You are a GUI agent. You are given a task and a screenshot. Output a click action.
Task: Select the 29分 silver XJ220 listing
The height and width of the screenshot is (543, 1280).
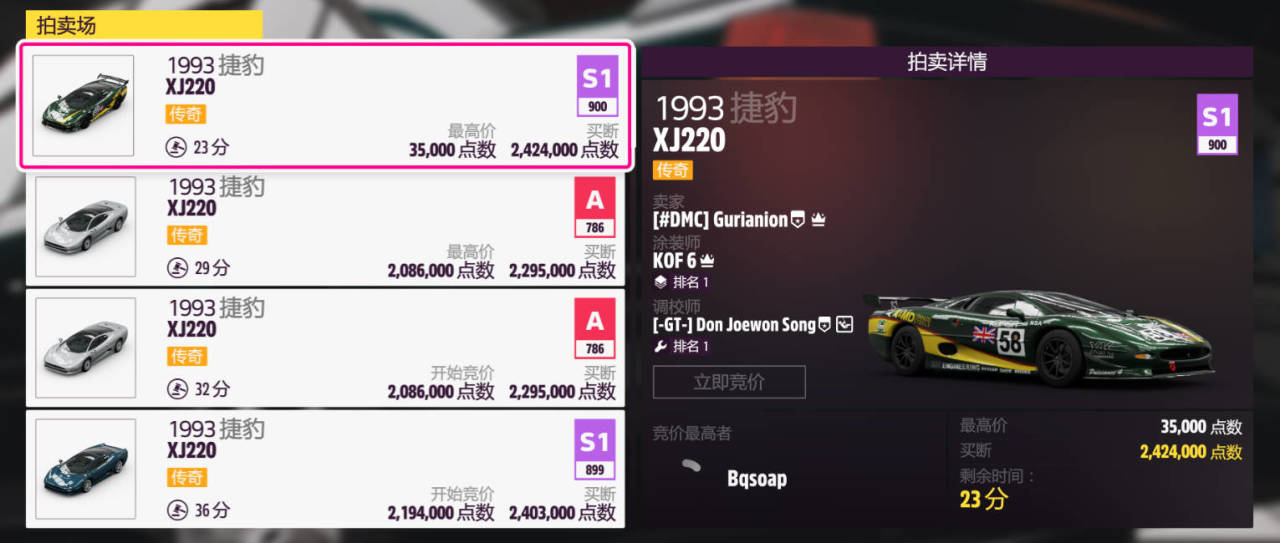tap(326, 228)
